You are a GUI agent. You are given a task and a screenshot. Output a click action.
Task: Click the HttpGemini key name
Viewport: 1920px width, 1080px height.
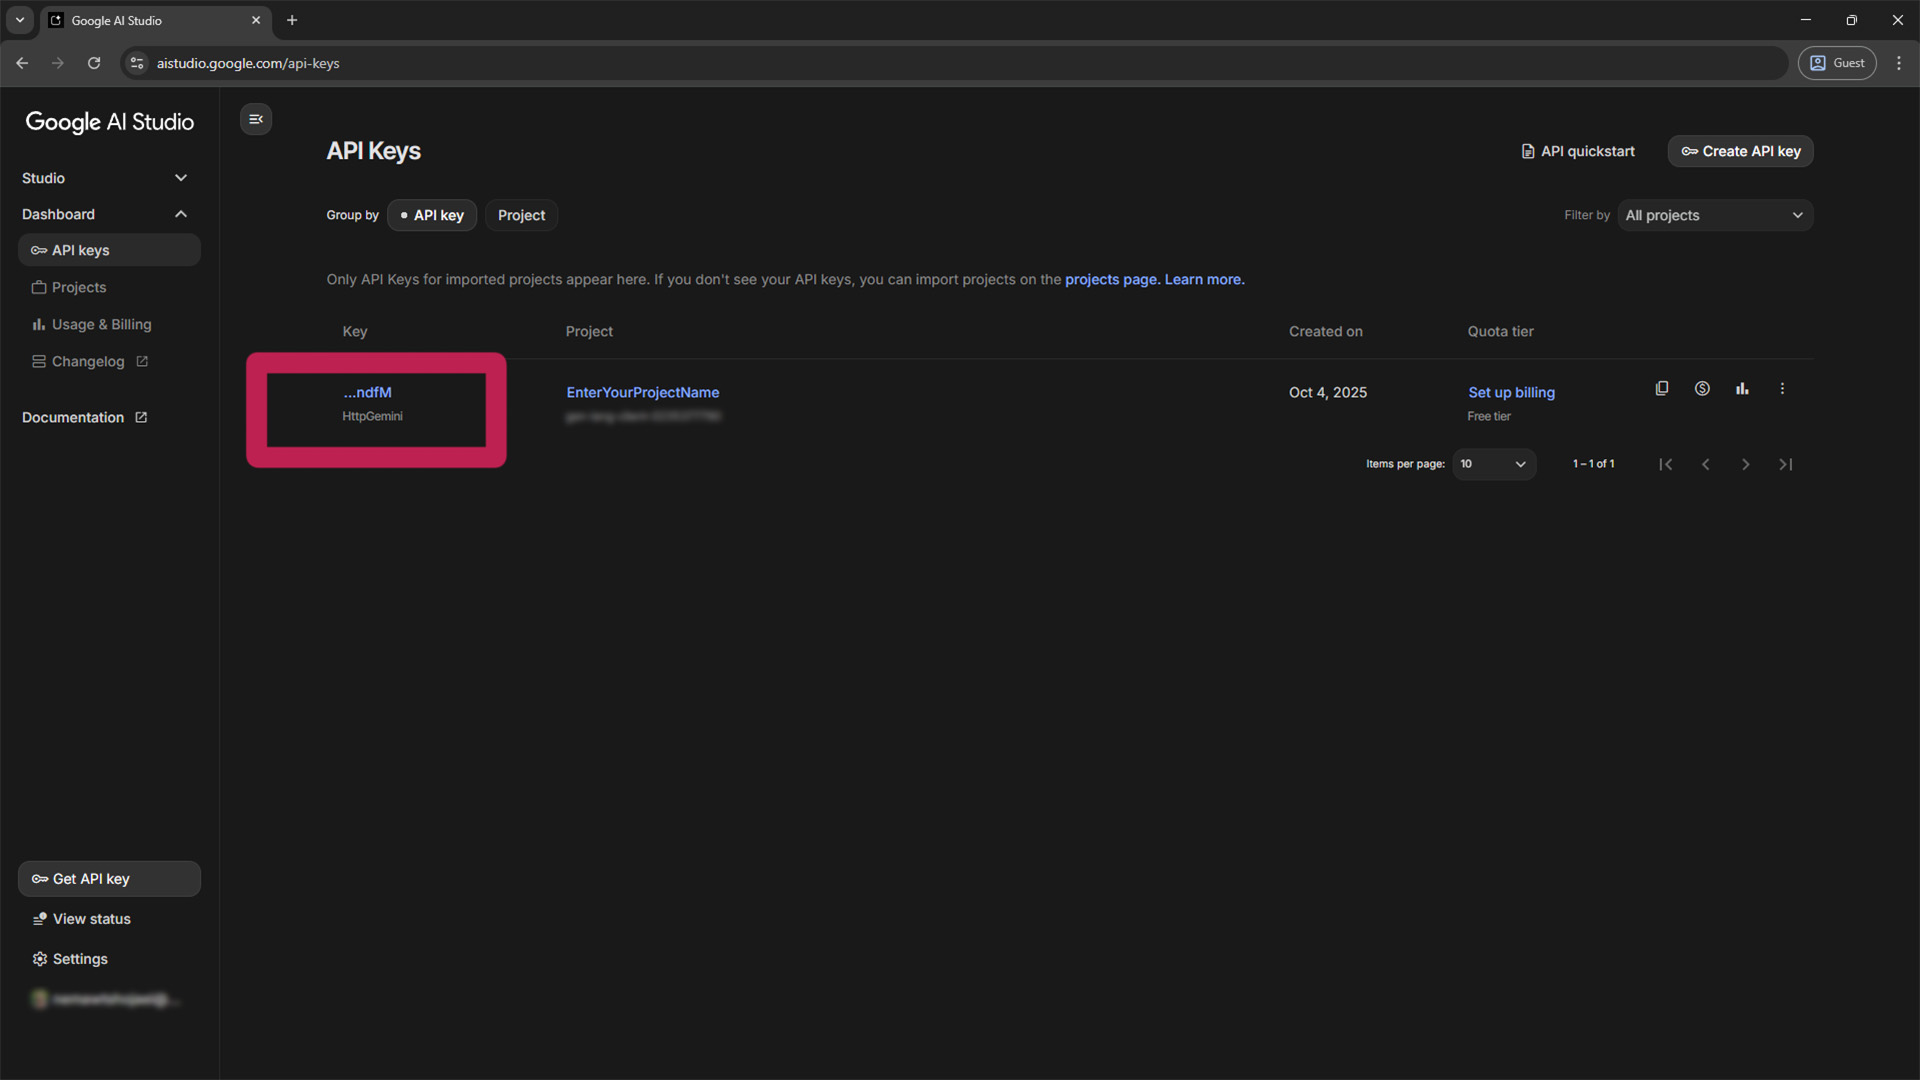pos(372,416)
